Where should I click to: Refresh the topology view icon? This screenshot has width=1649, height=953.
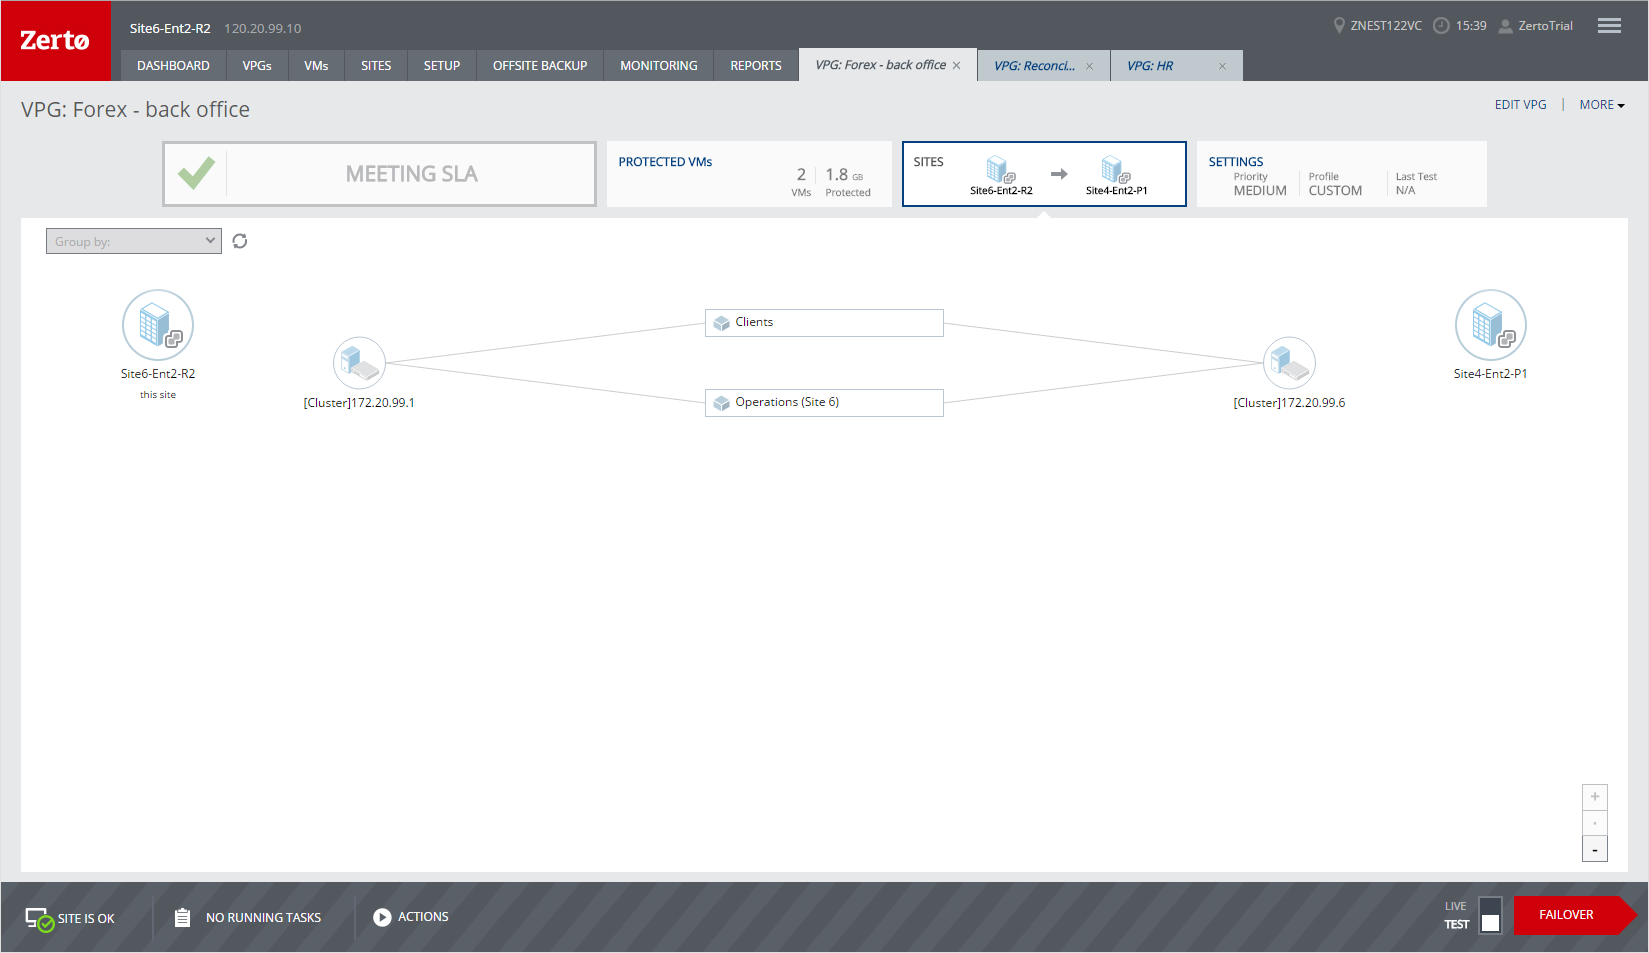(x=240, y=241)
